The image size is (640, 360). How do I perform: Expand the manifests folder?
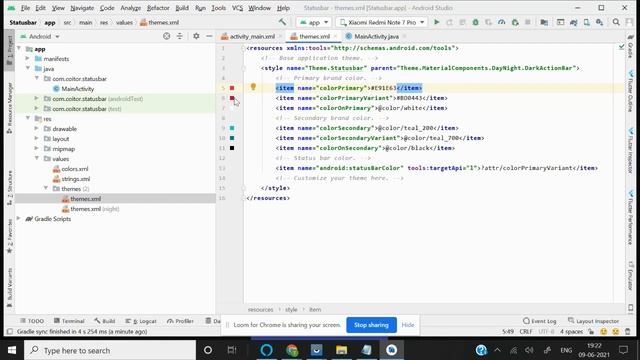click(28, 59)
